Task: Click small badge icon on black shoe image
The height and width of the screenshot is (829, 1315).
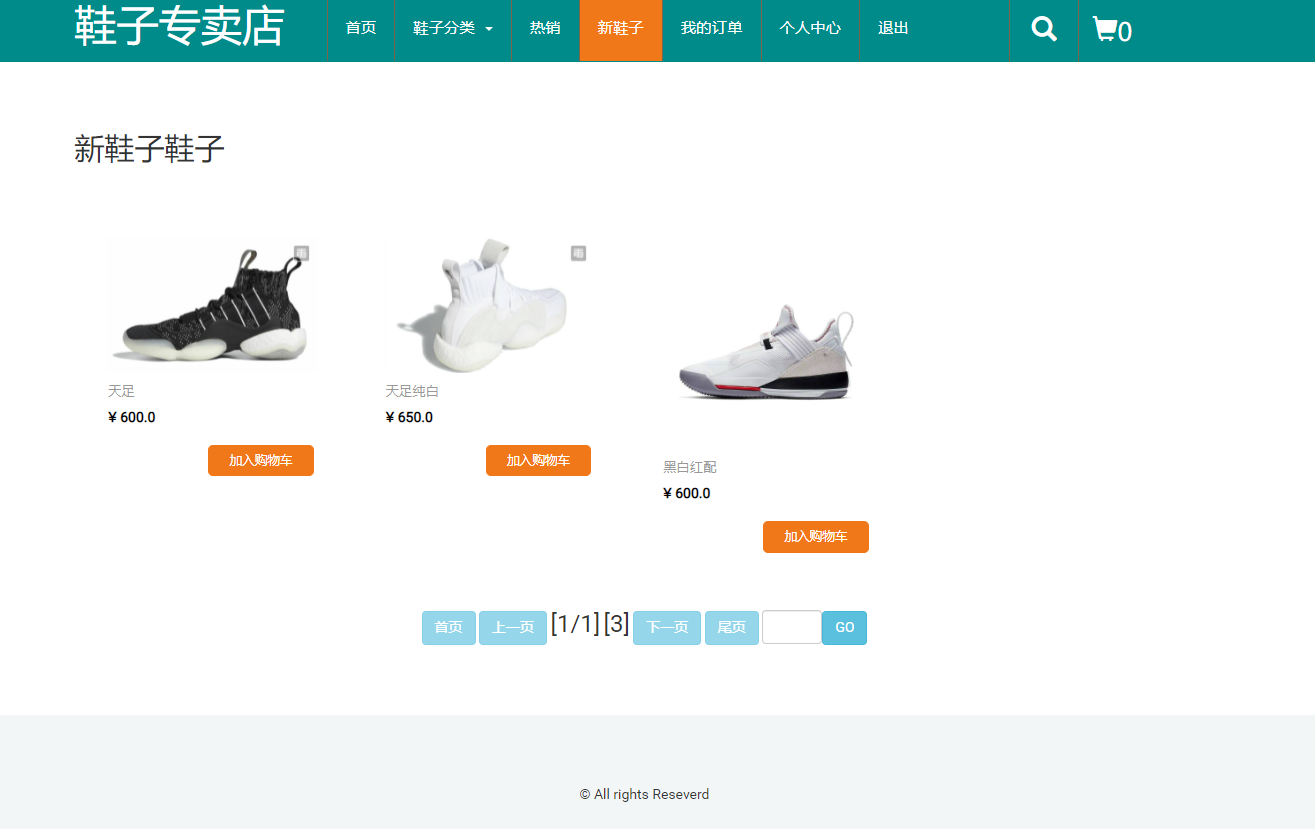Action: pyautogui.click(x=301, y=253)
